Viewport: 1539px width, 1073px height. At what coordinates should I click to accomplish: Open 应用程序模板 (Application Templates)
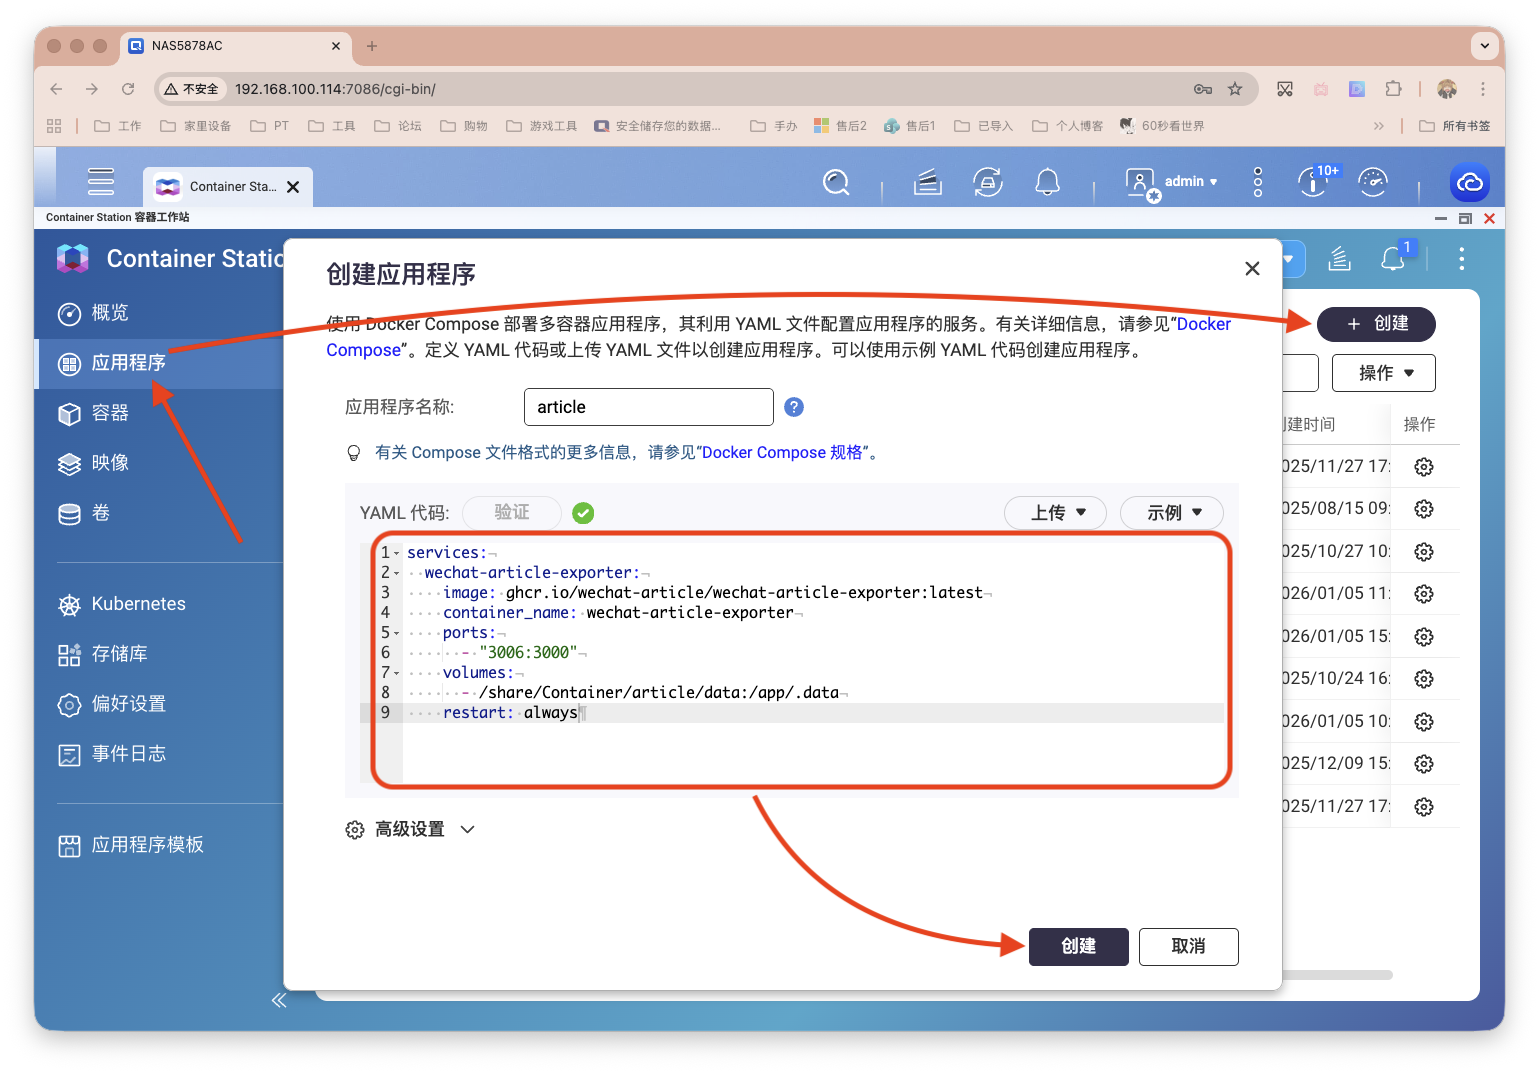147,845
